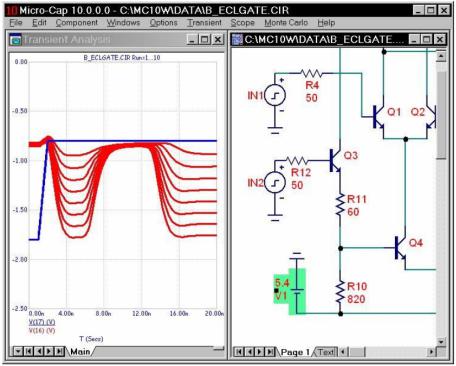This screenshot has height=366, width=456.
Task: Click the R4 50 value label
Action: [x=312, y=98]
